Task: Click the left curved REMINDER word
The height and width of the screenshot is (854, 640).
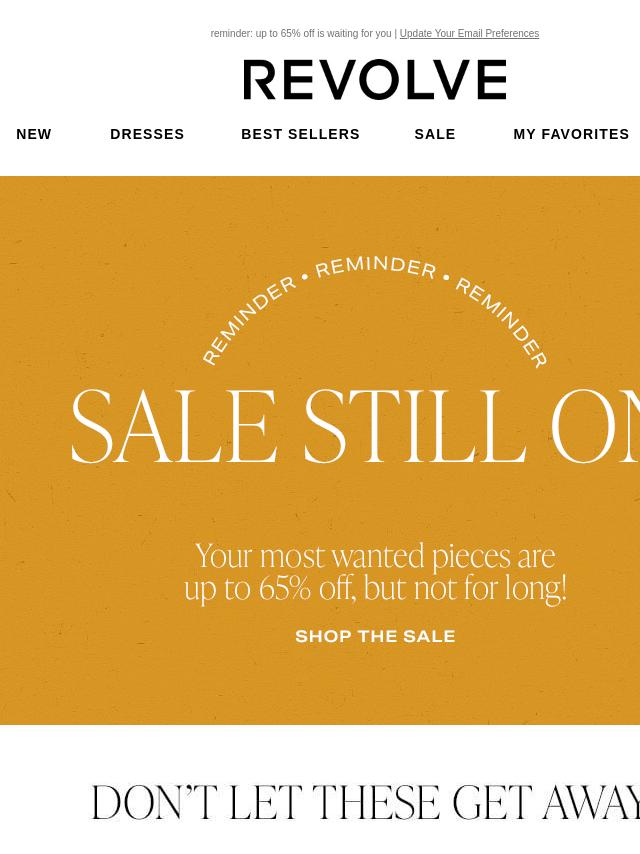Action: pyautogui.click(x=248, y=320)
